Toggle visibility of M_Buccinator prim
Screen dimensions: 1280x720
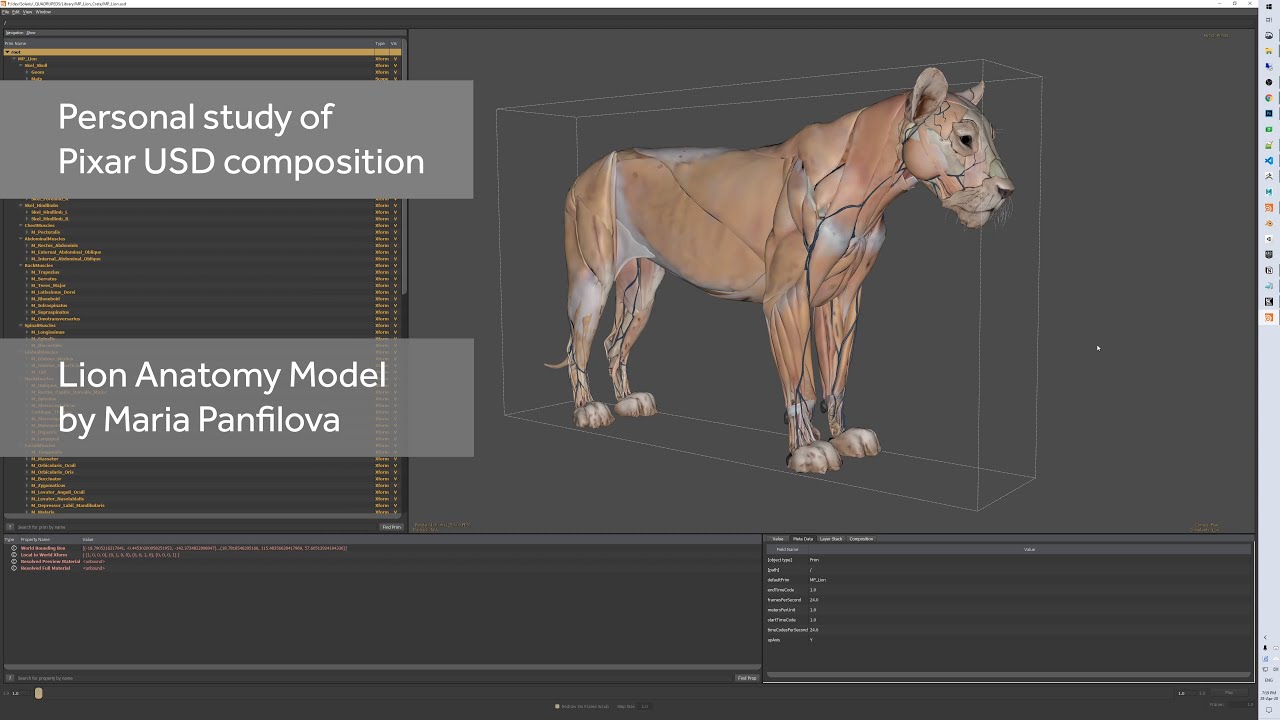pyautogui.click(x=395, y=479)
